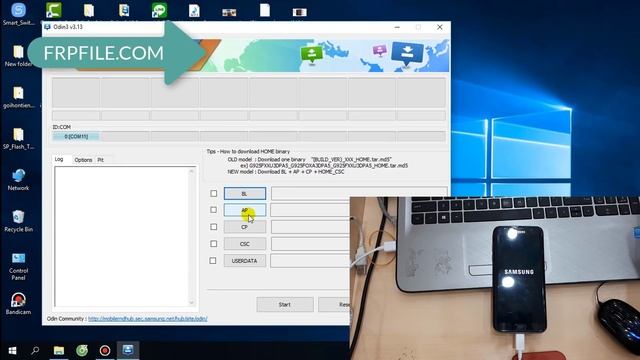Image resolution: width=640 pixels, height=360 pixels.
Task: Click the Odin3 title bar icon
Action: [47, 27]
